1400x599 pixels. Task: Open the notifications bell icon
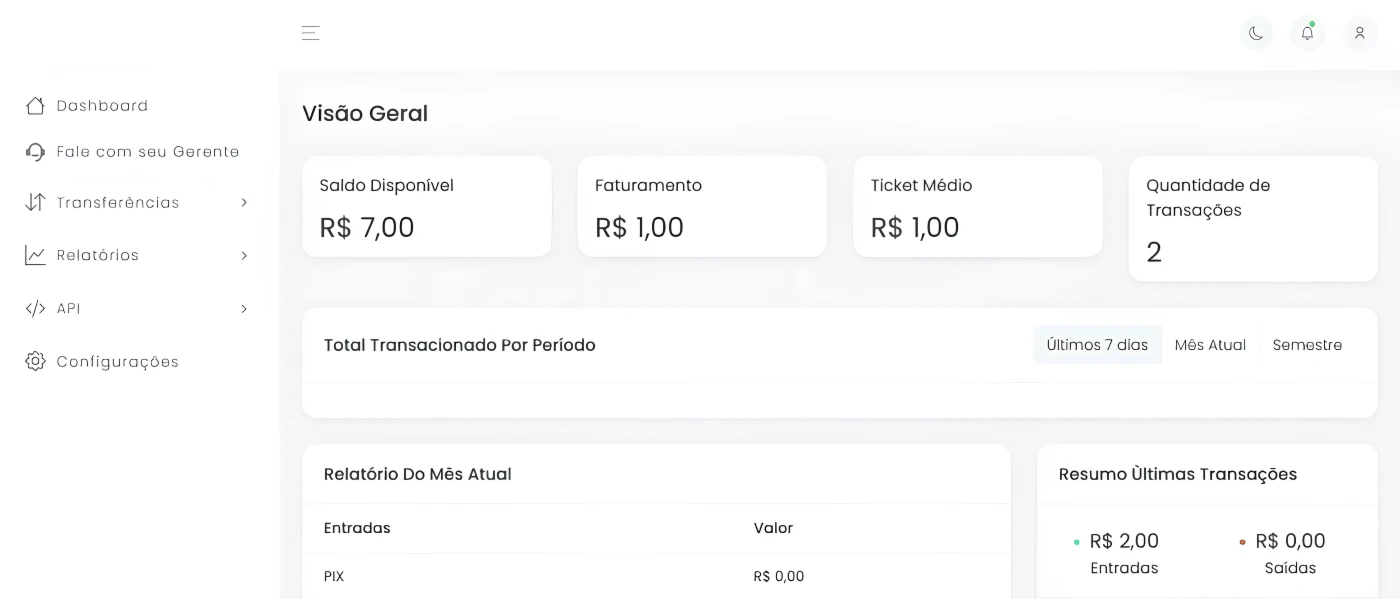pyautogui.click(x=1307, y=33)
